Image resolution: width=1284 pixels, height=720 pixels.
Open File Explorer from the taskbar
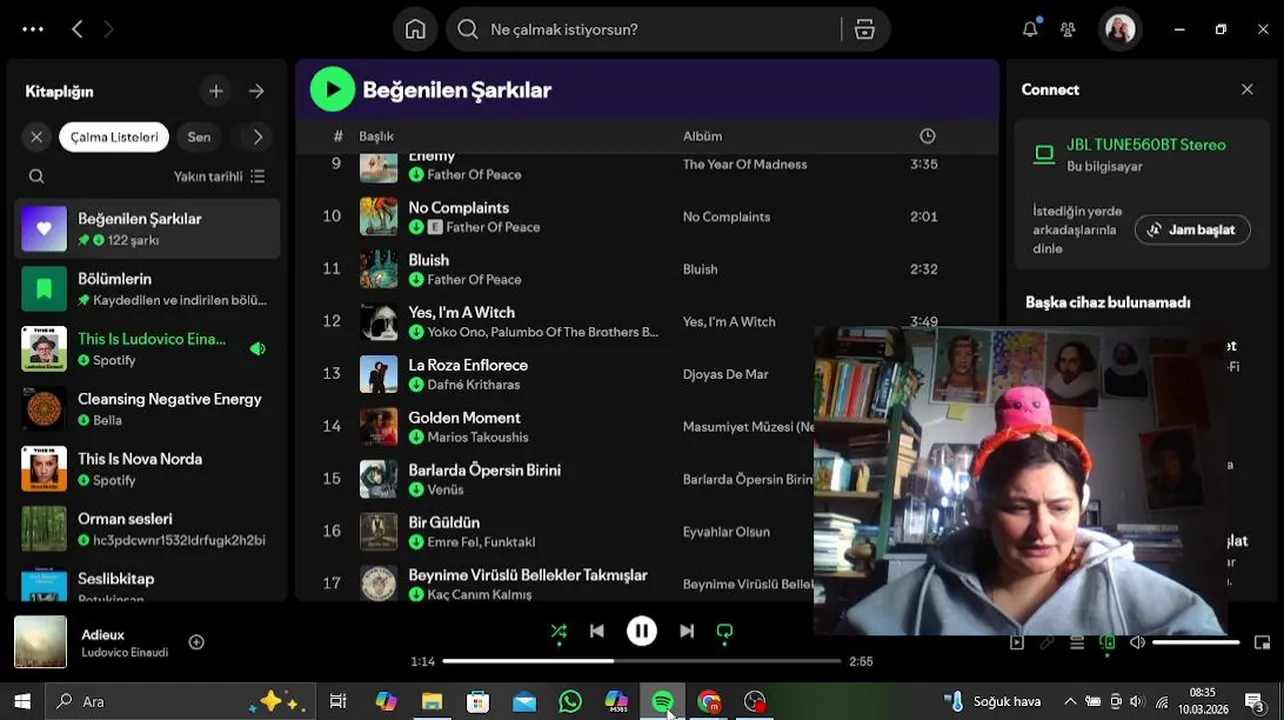tap(432, 702)
